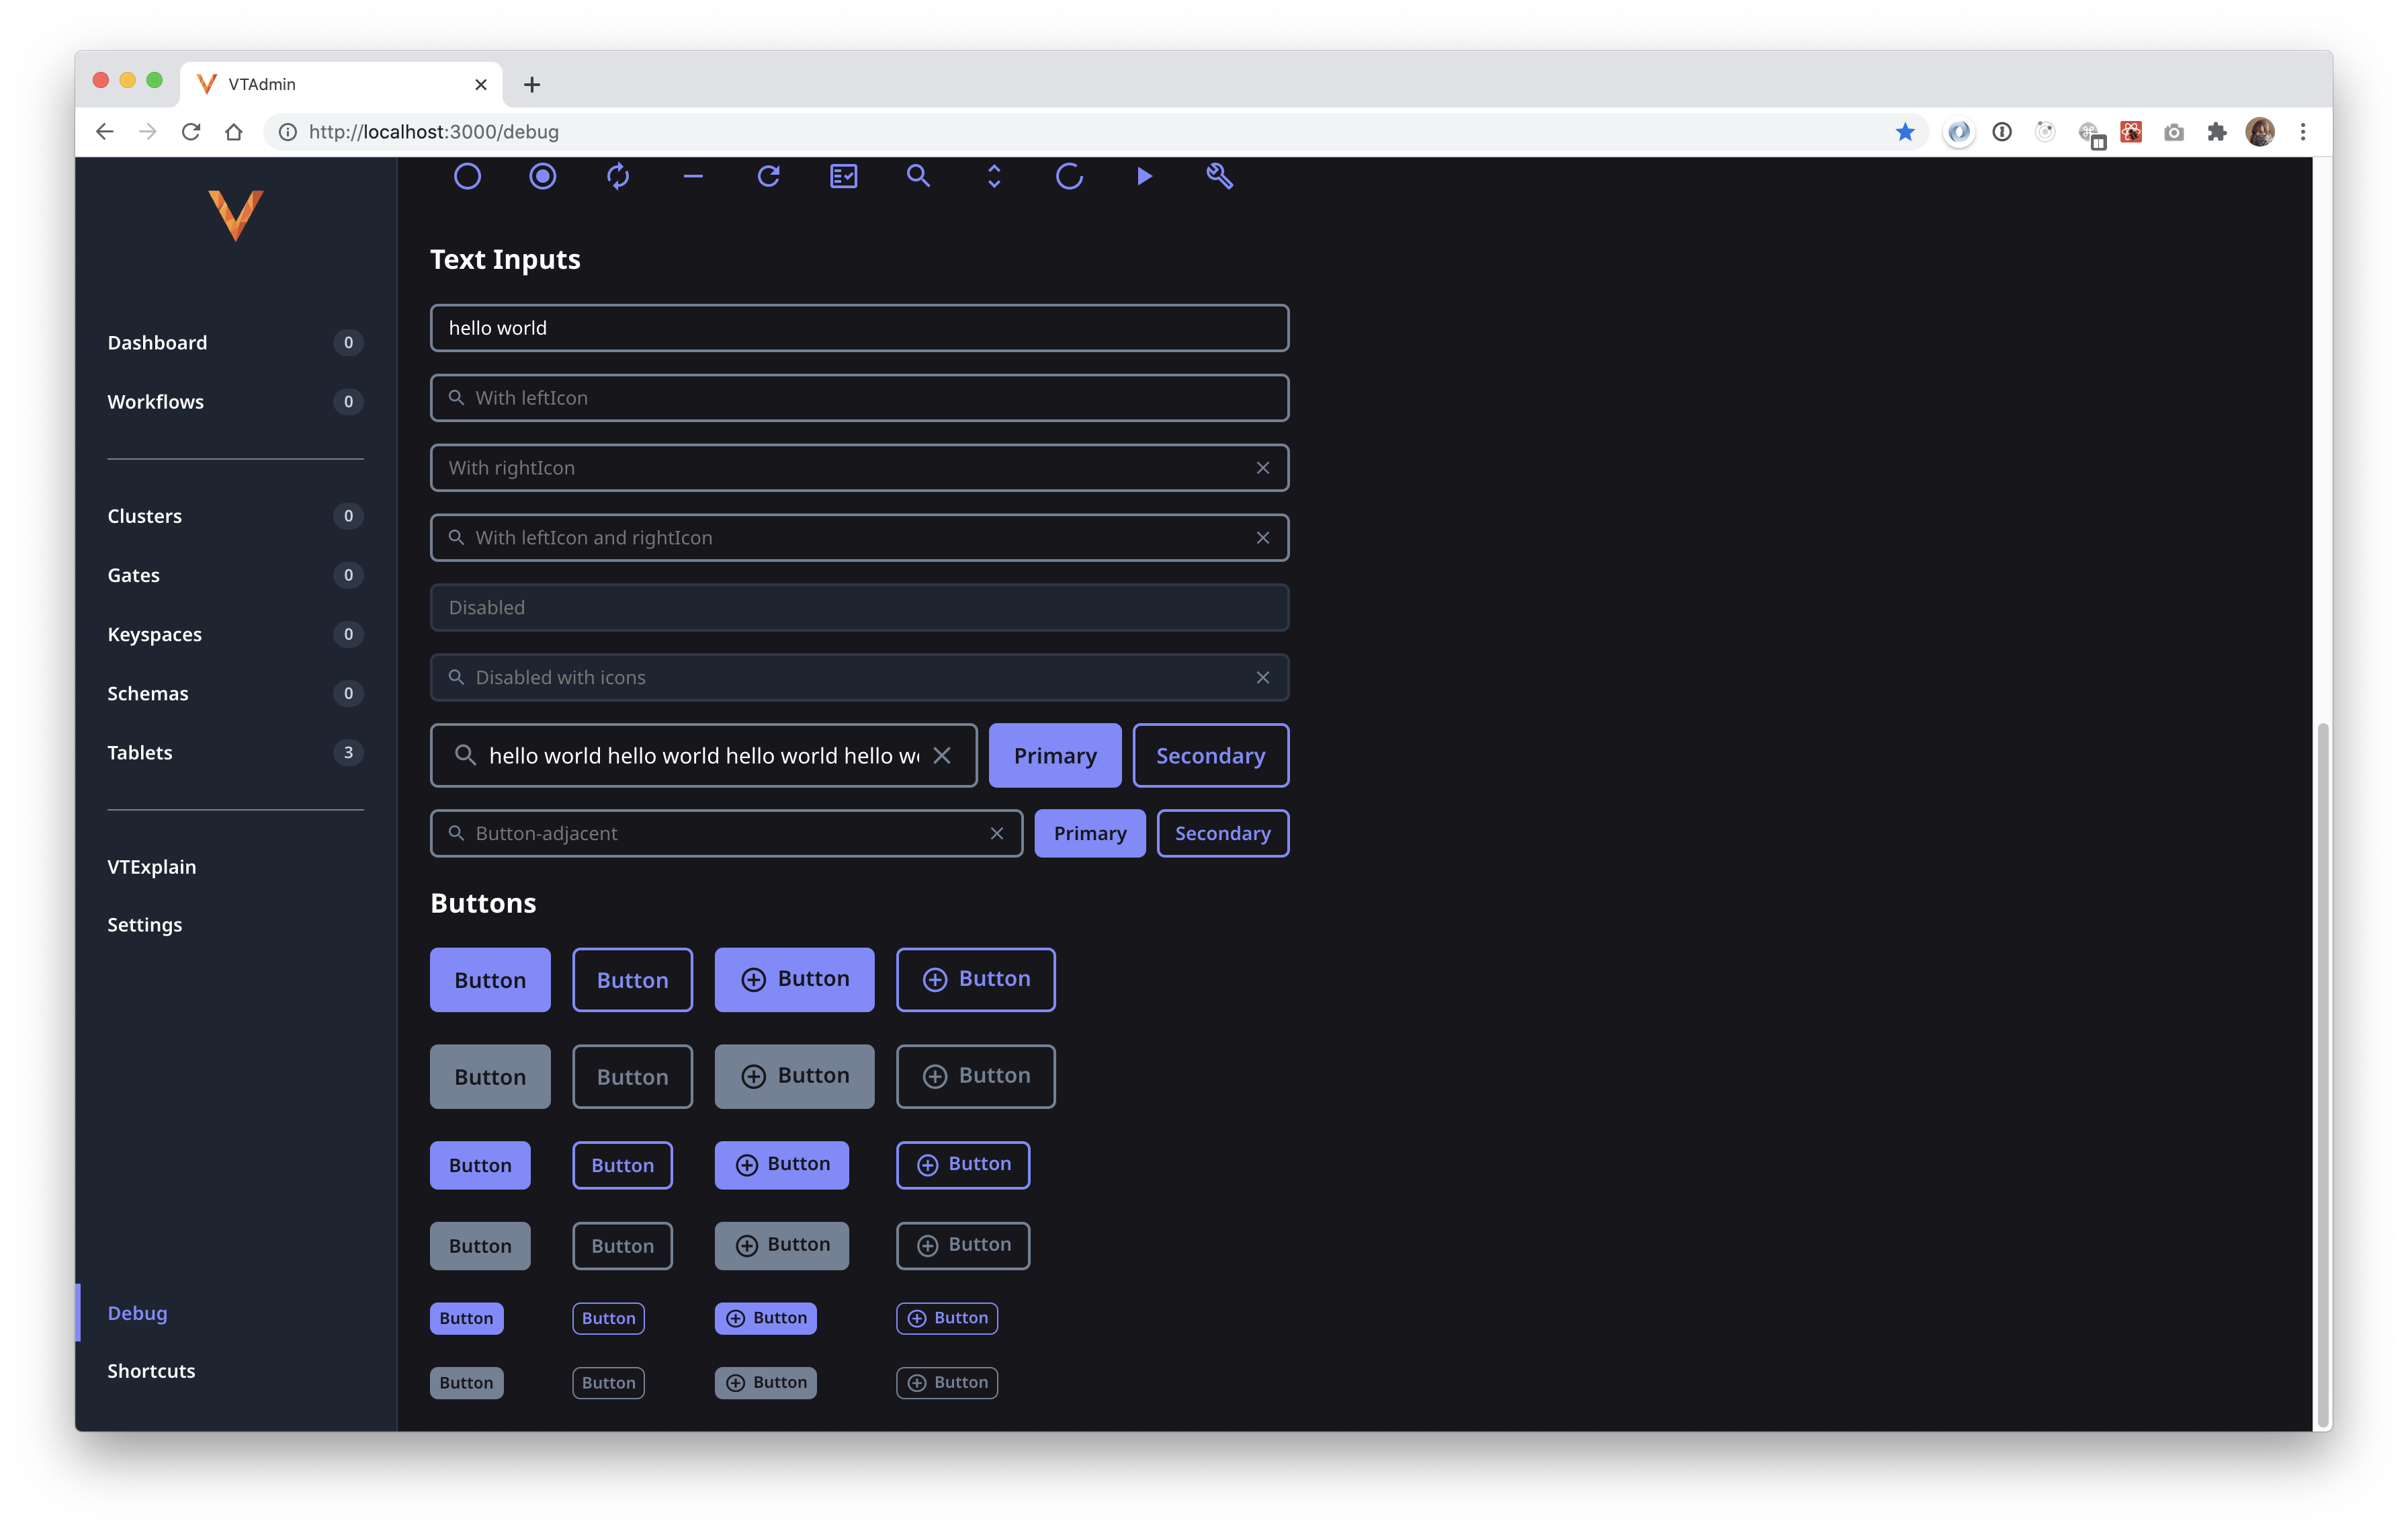Viewport: 2408px width, 1531px height.
Task: Click the first large solid purple Button
Action: pos(490,980)
